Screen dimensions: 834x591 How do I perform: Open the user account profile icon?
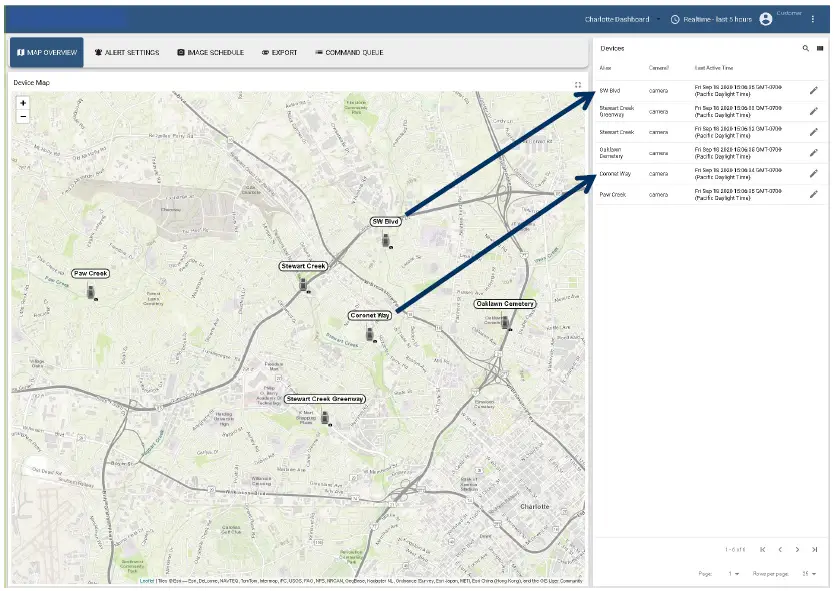pos(766,19)
